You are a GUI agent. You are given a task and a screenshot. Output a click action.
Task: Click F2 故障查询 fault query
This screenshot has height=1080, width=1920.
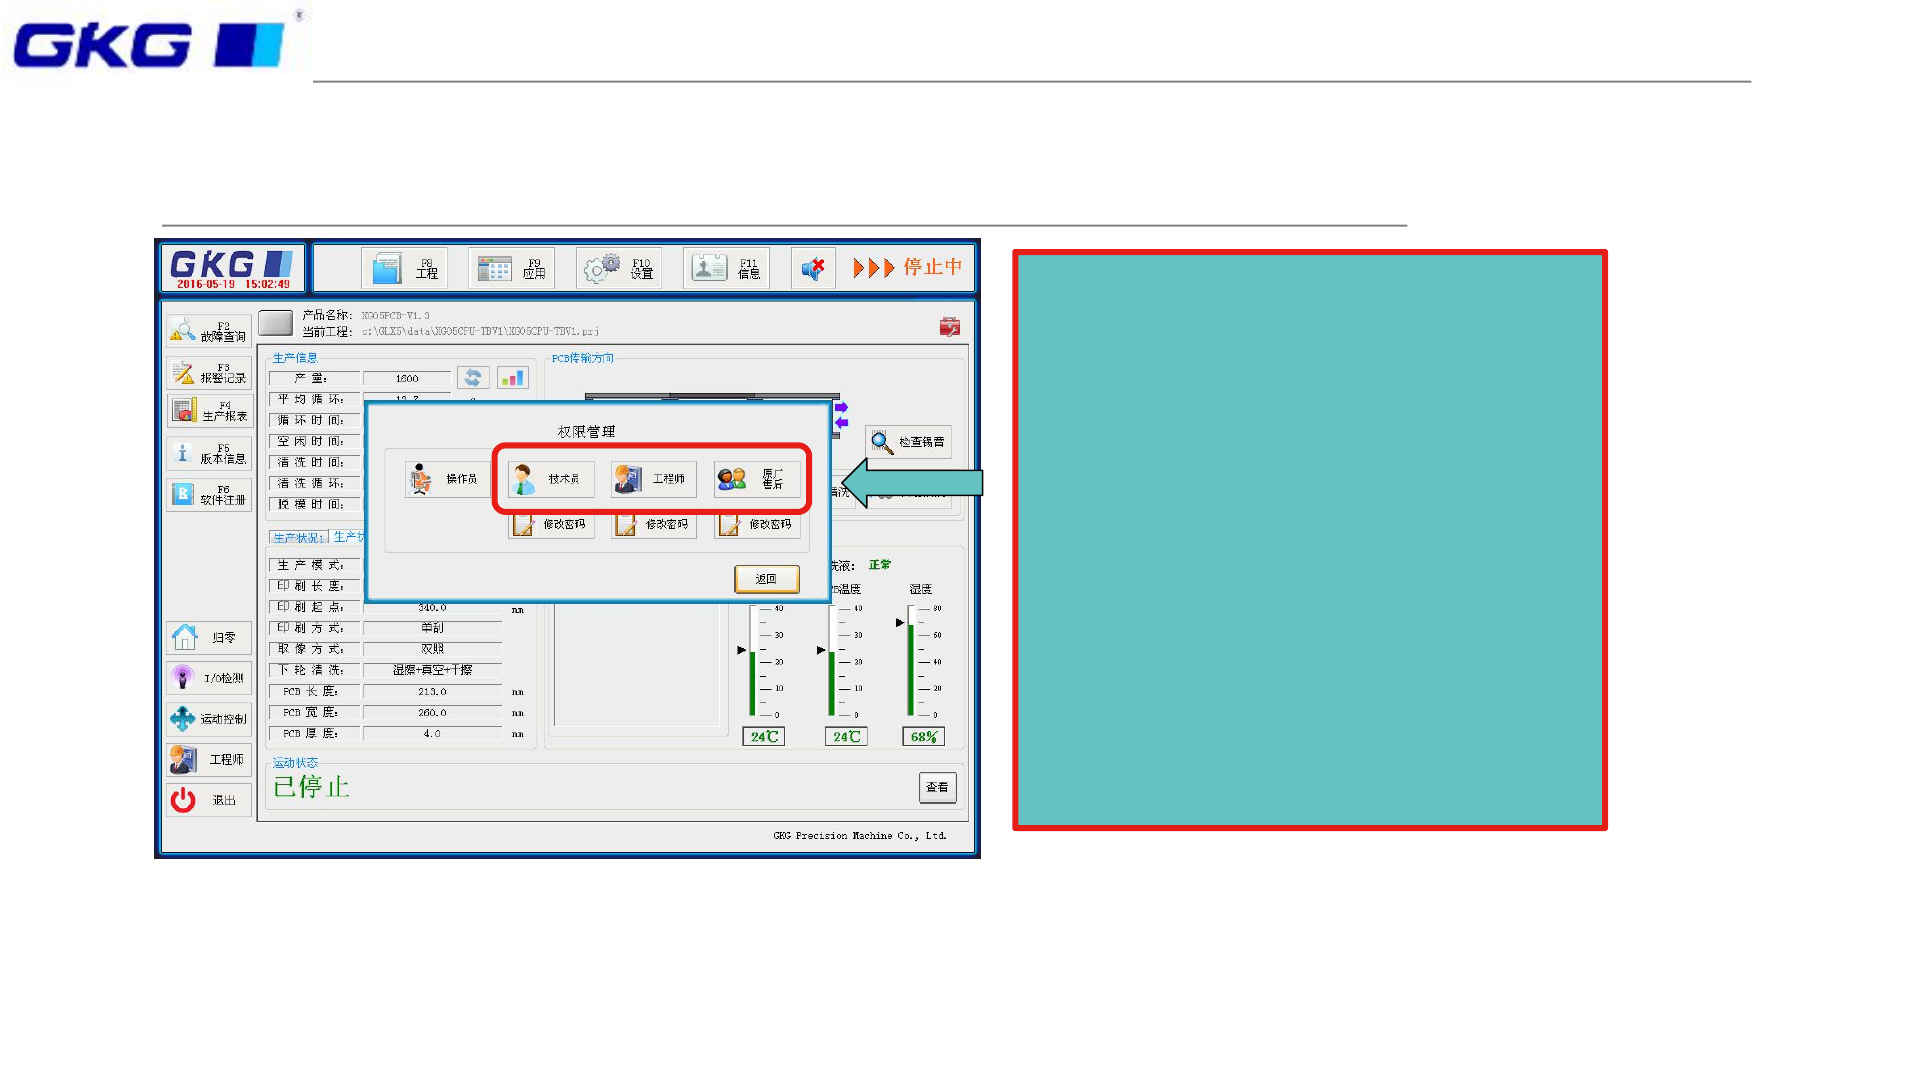tap(209, 331)
